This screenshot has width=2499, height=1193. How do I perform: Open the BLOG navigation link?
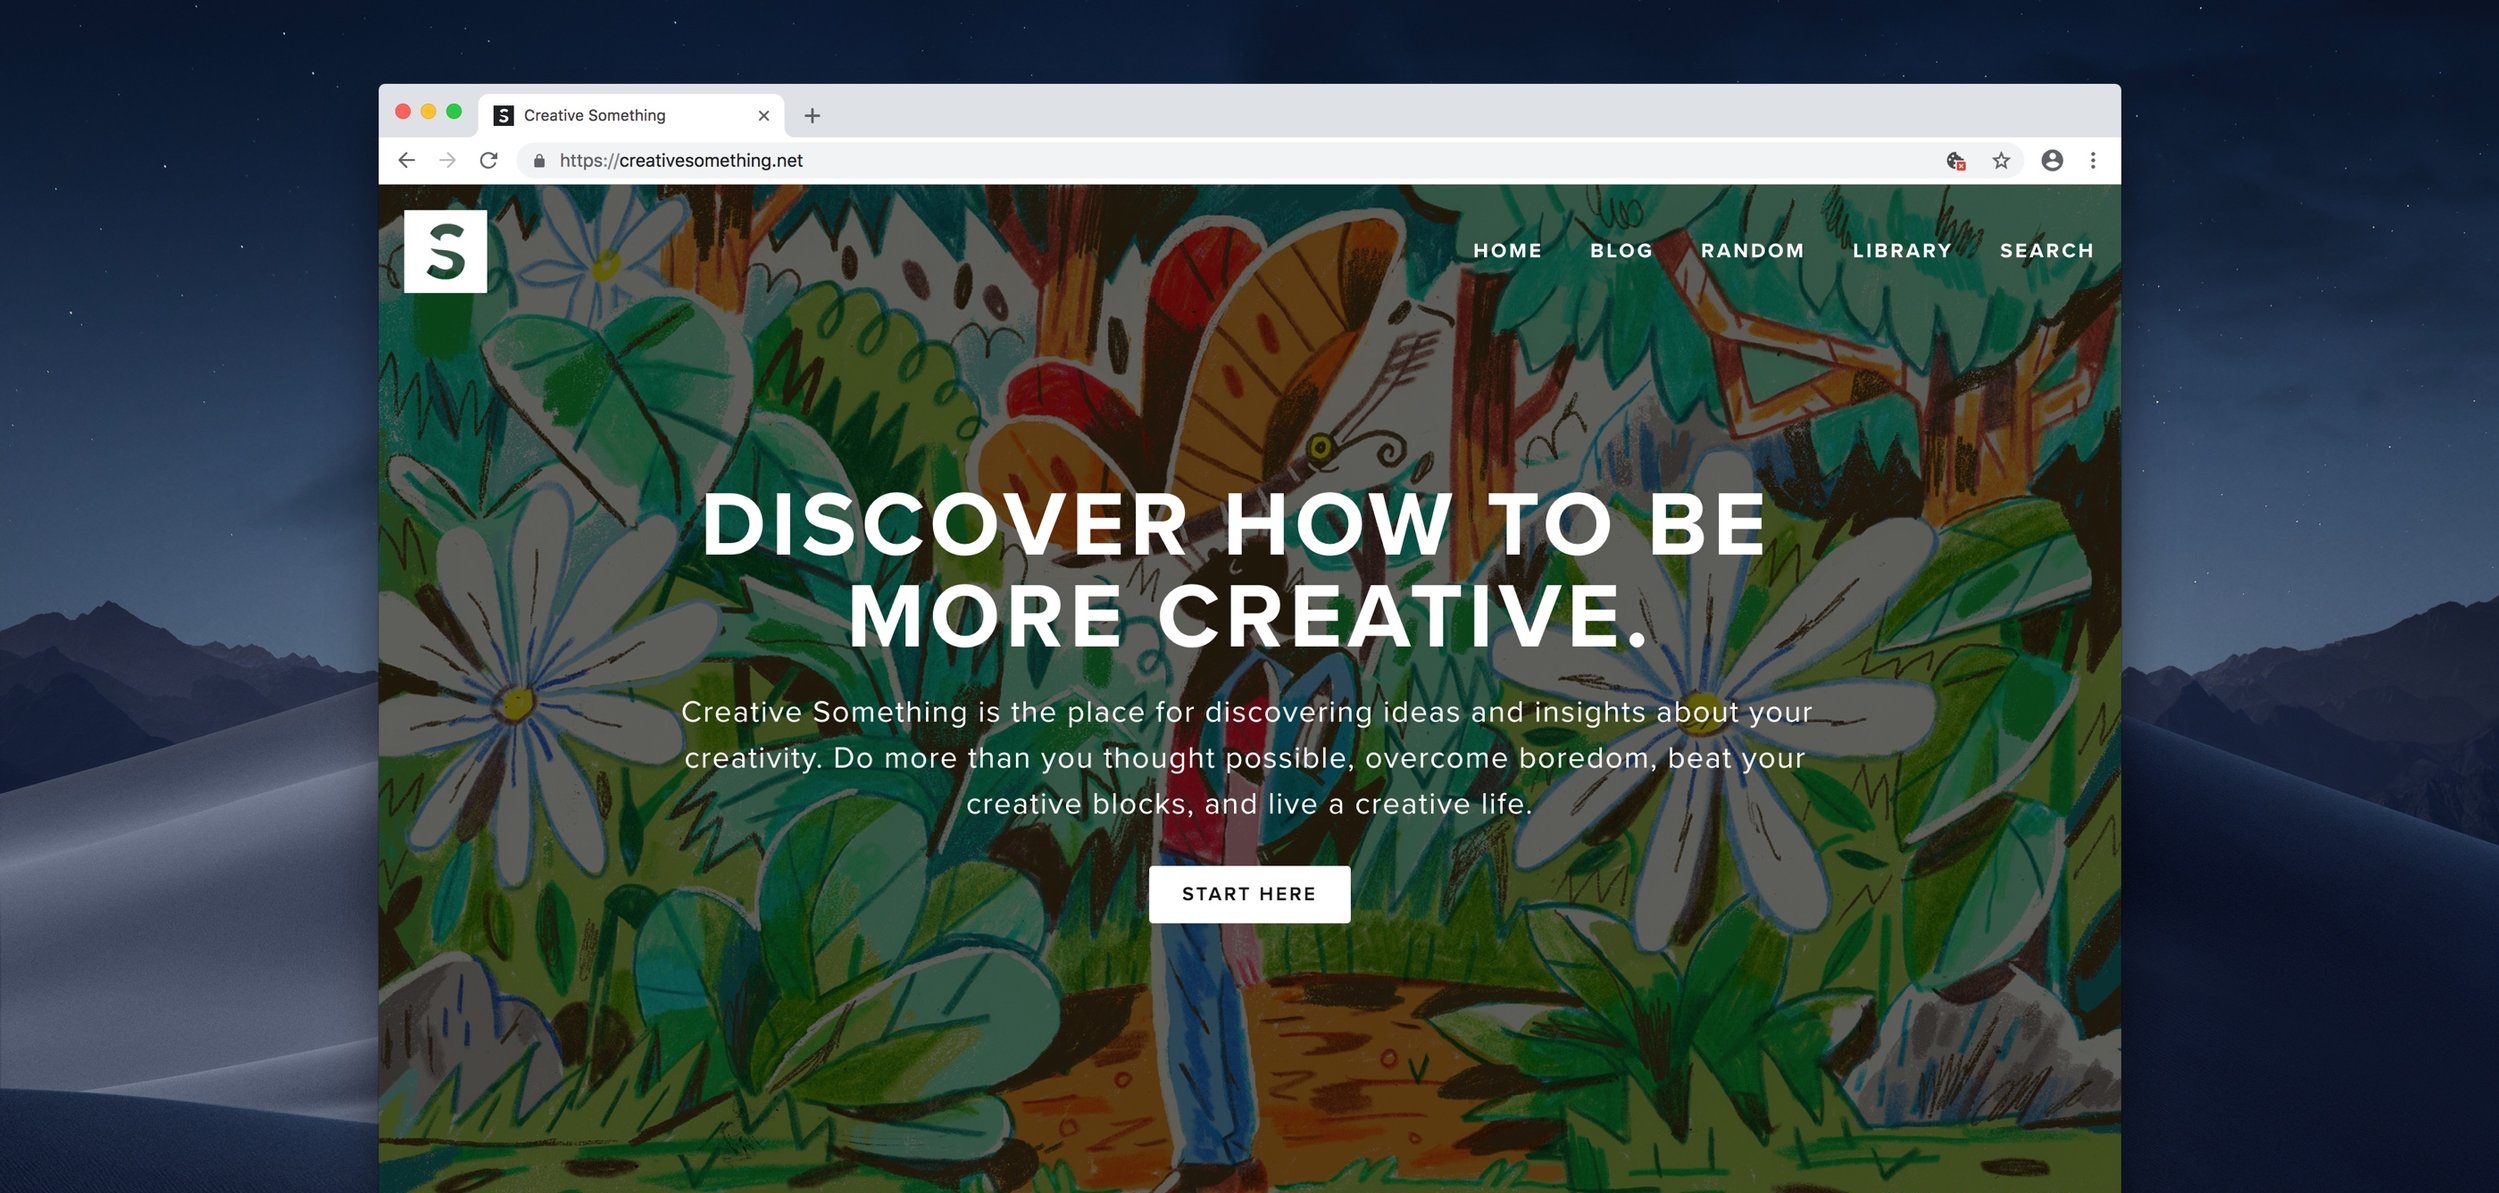[x=1621, y=250]
